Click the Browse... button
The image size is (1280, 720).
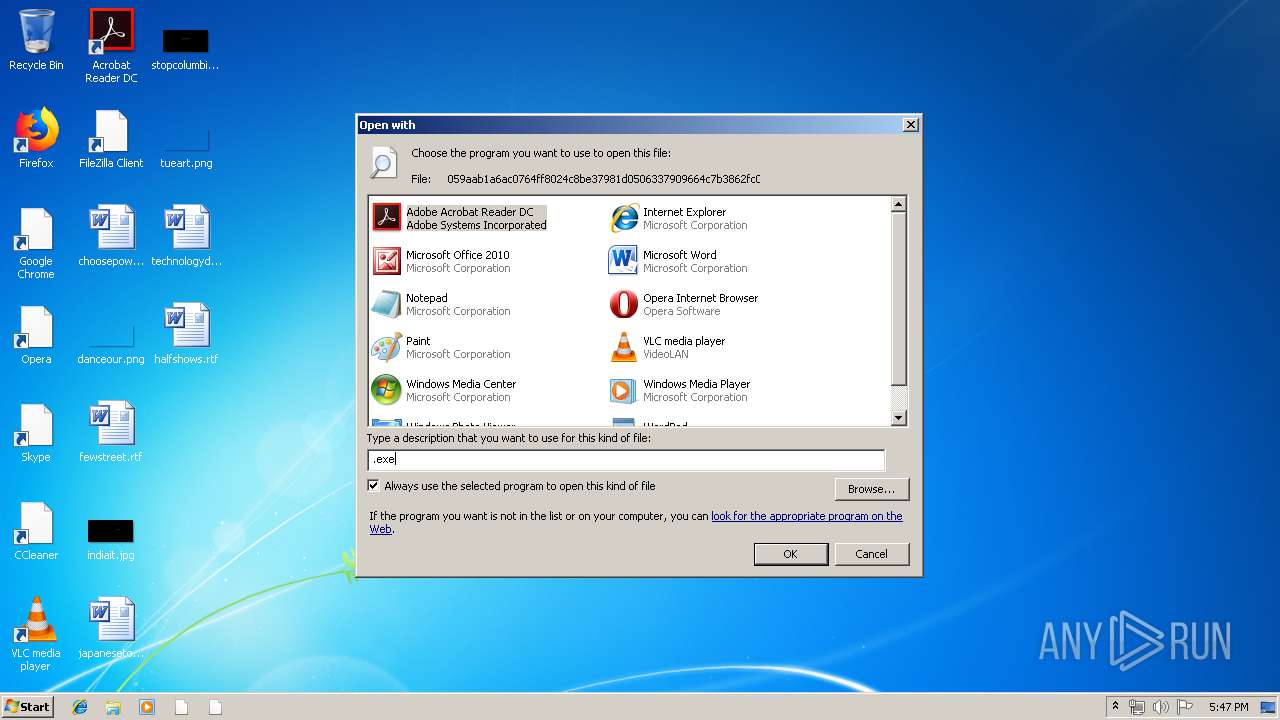click(x=872, y=489)
